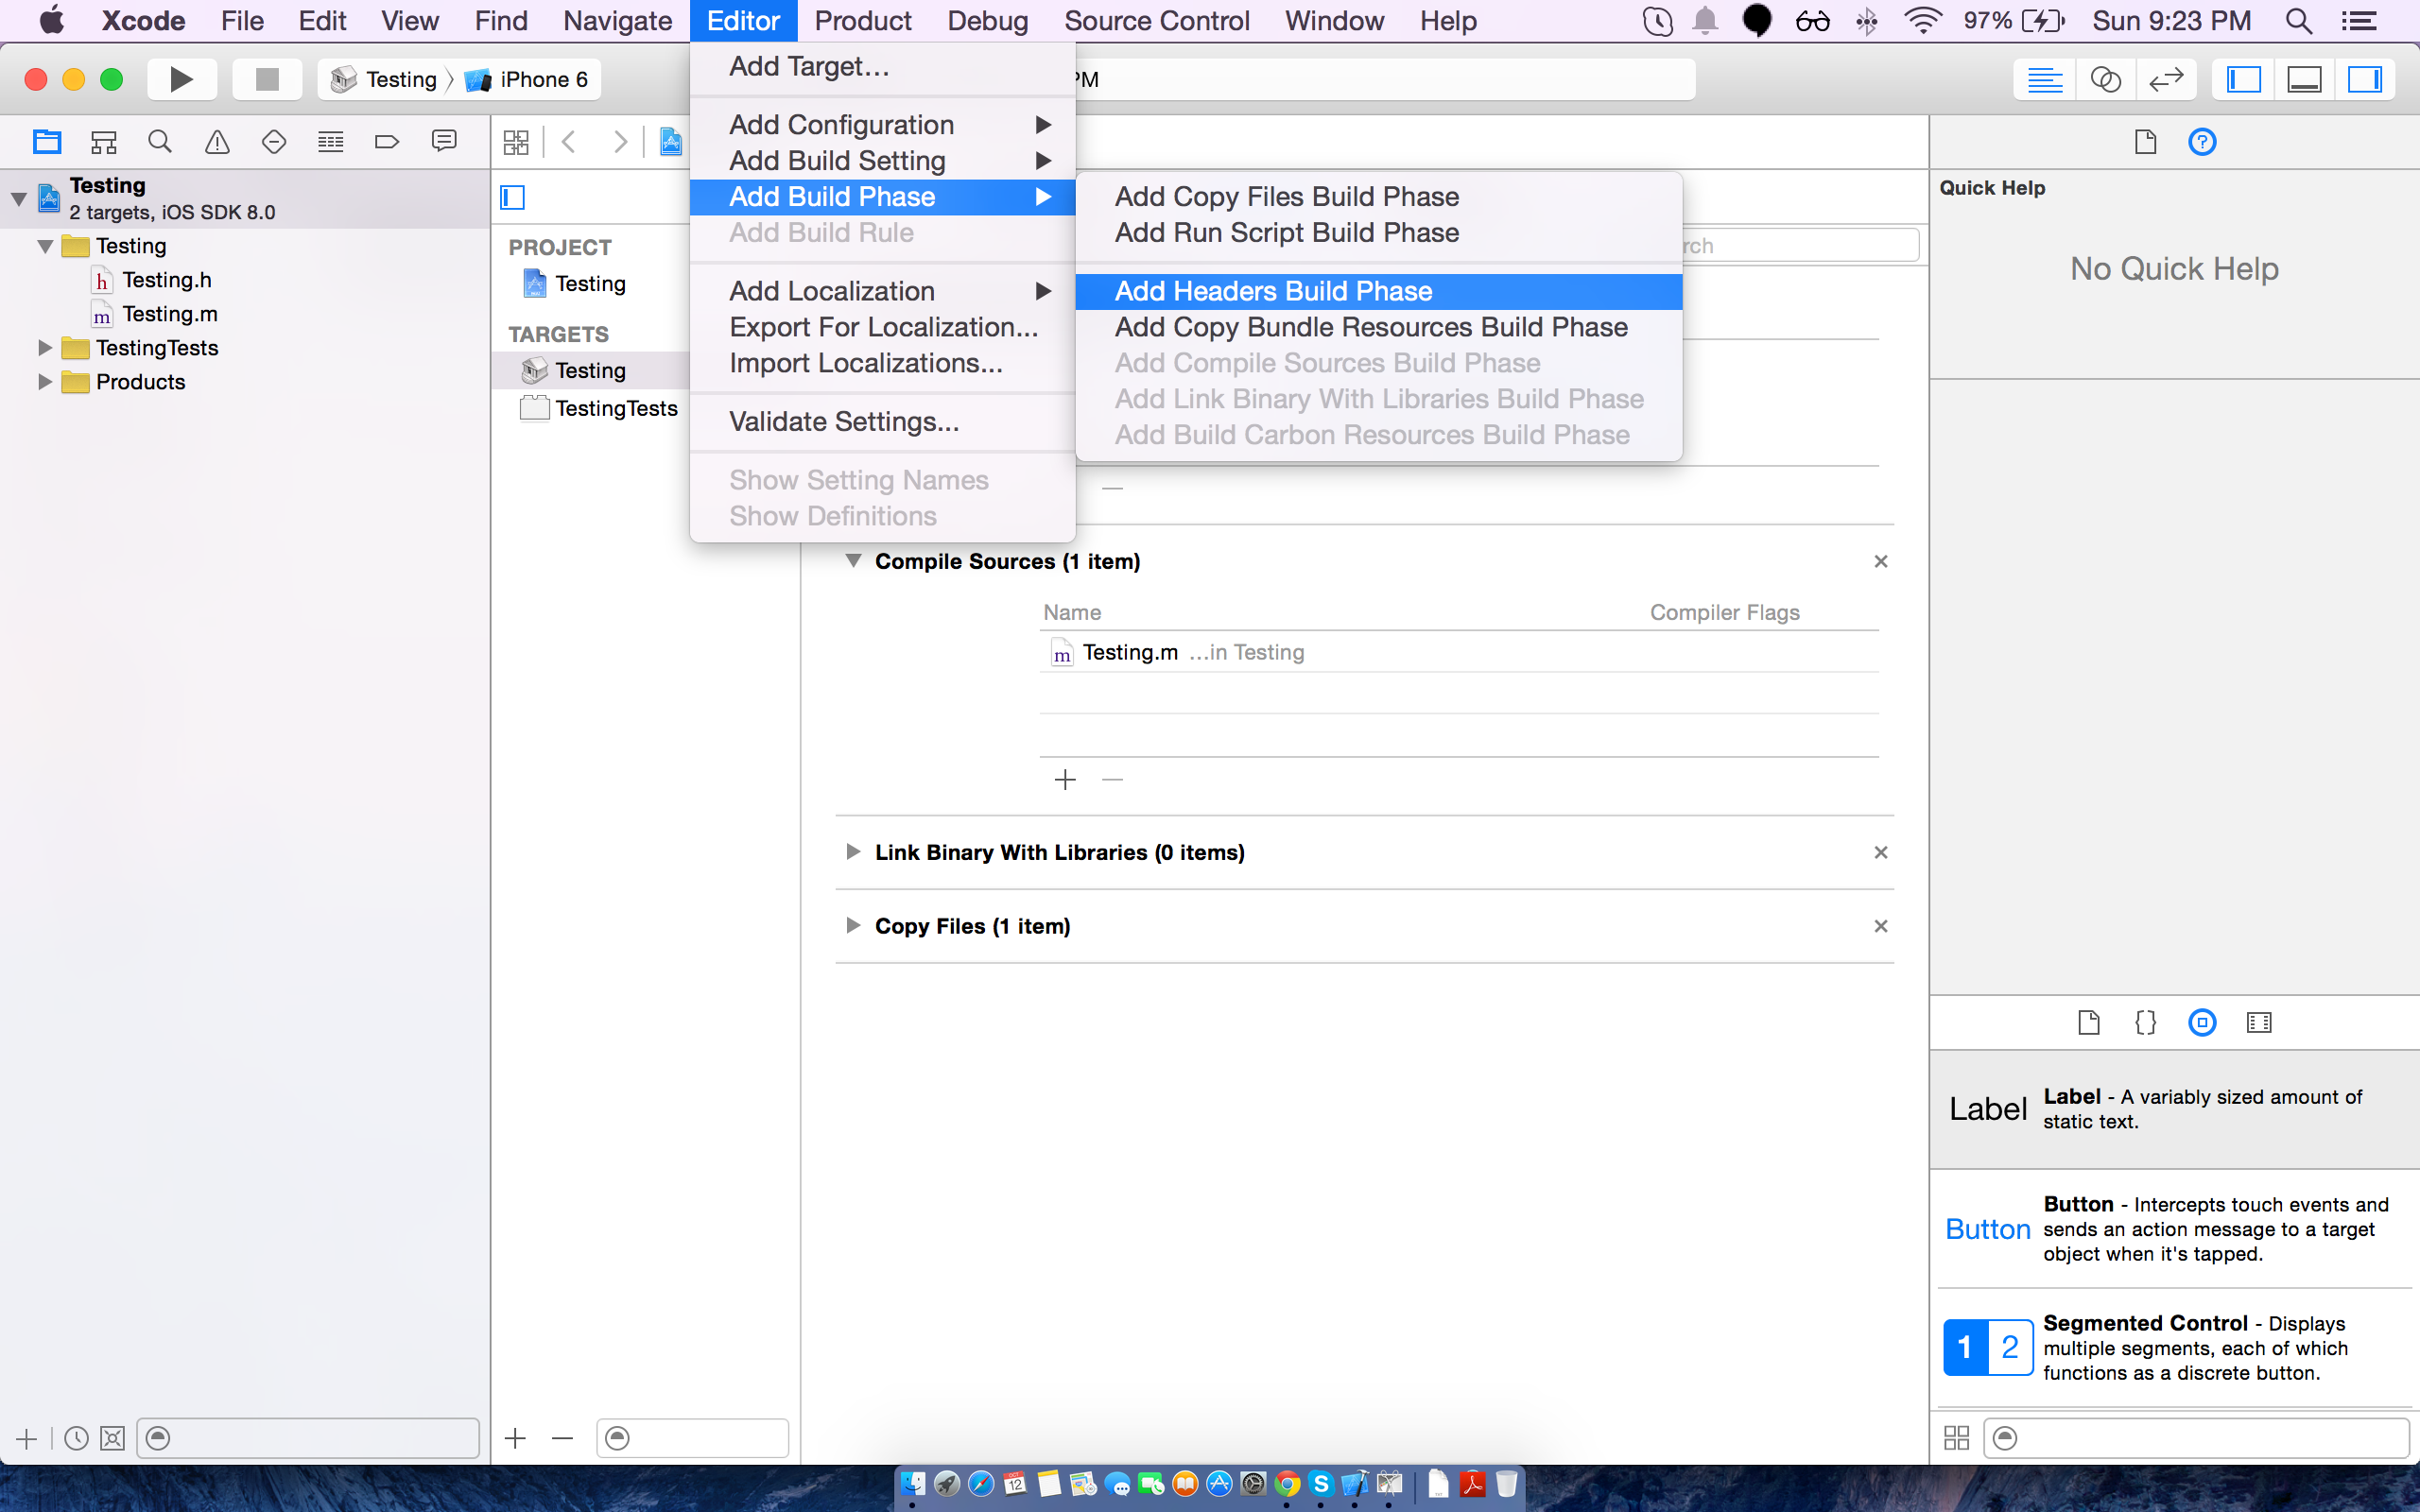Expand the Copy Files build phase
Screen dimensions: 2420x1512
coord(853,926)
